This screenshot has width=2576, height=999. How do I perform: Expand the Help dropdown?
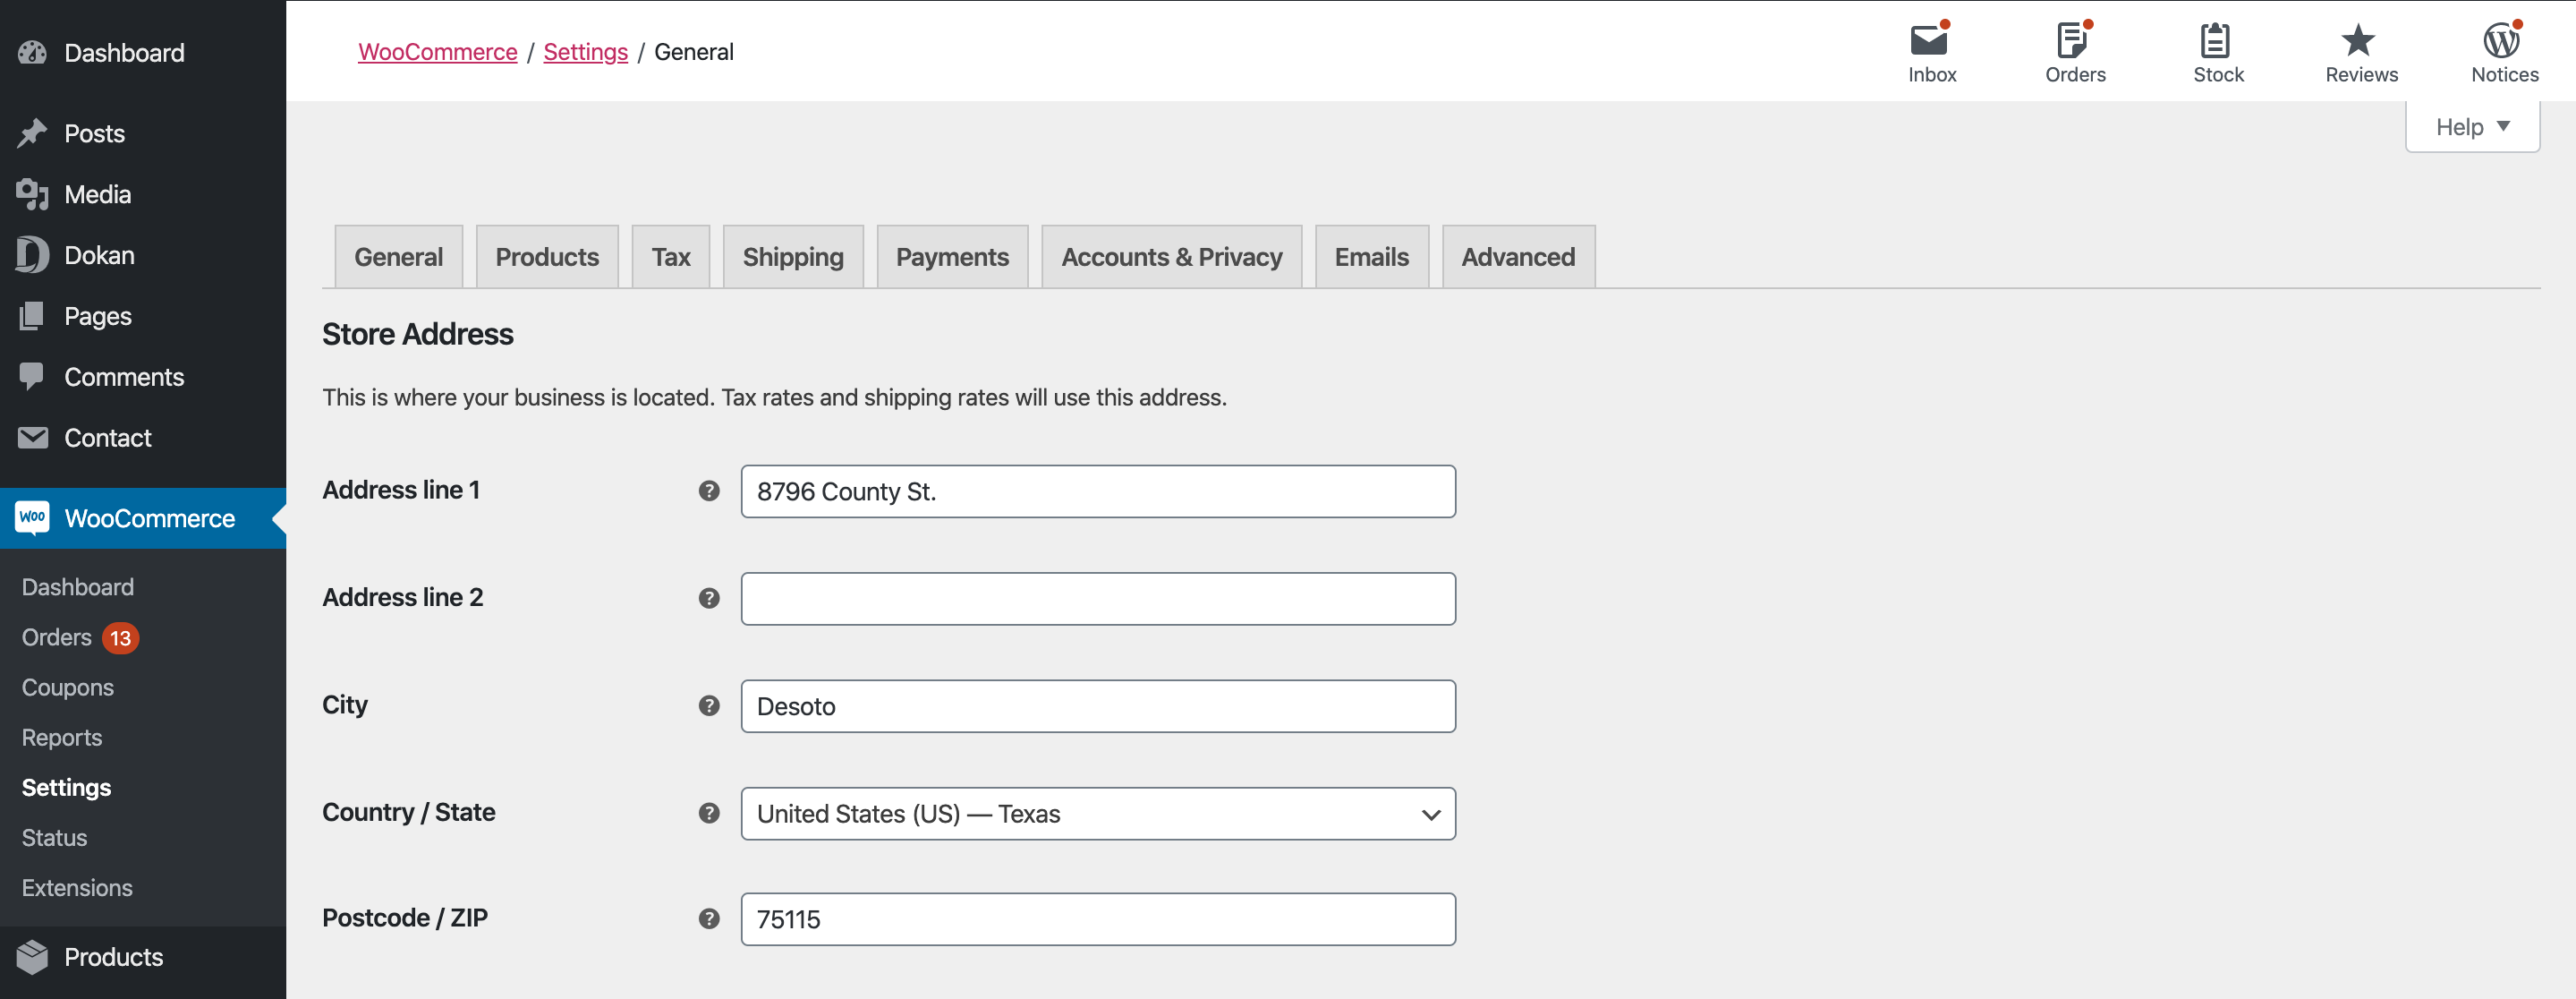(x=2472, y=127)
